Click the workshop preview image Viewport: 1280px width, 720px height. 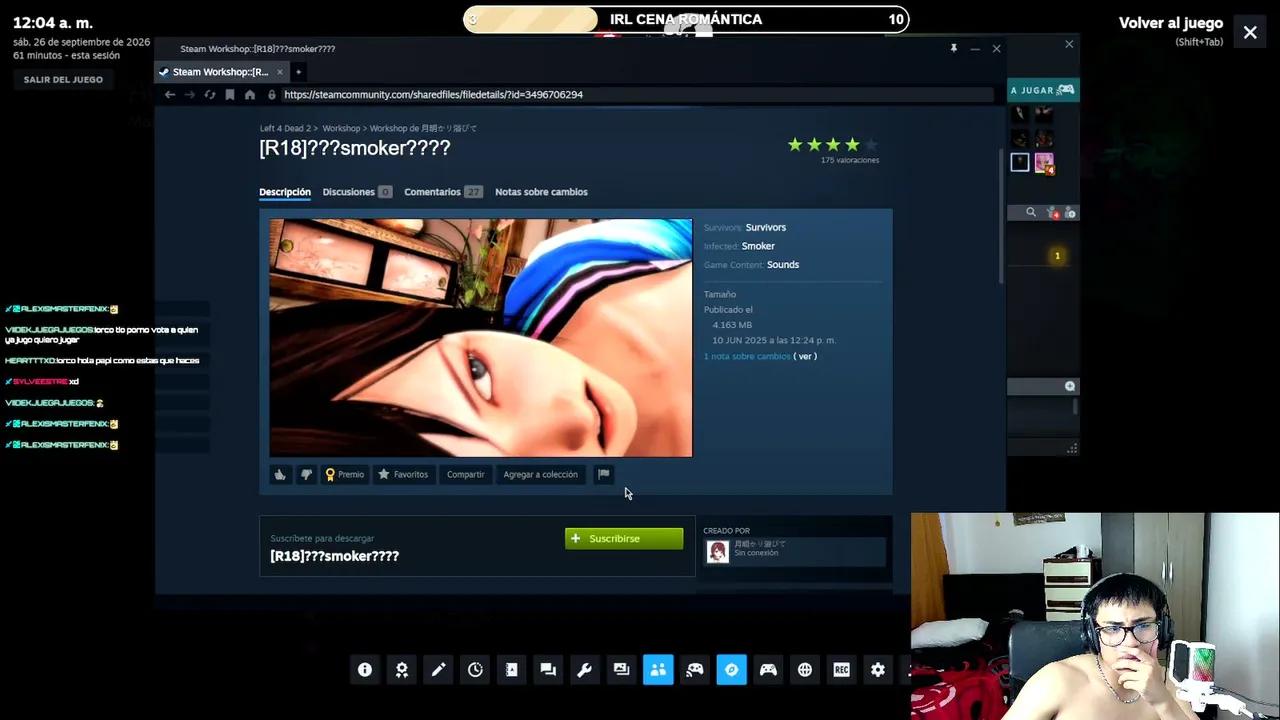coord(481,338)
